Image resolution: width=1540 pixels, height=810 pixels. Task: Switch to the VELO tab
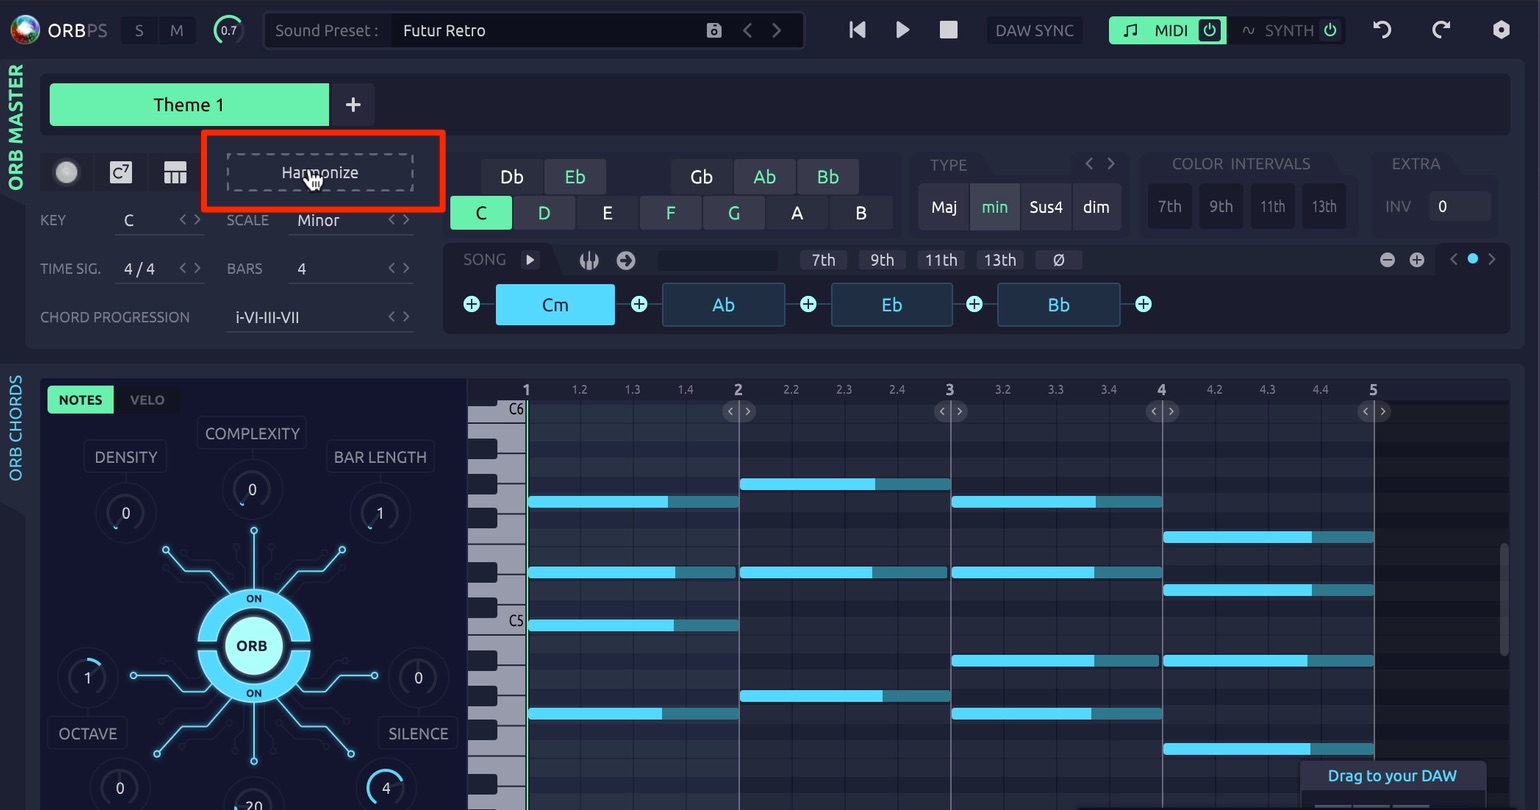(x=147, y=400)
